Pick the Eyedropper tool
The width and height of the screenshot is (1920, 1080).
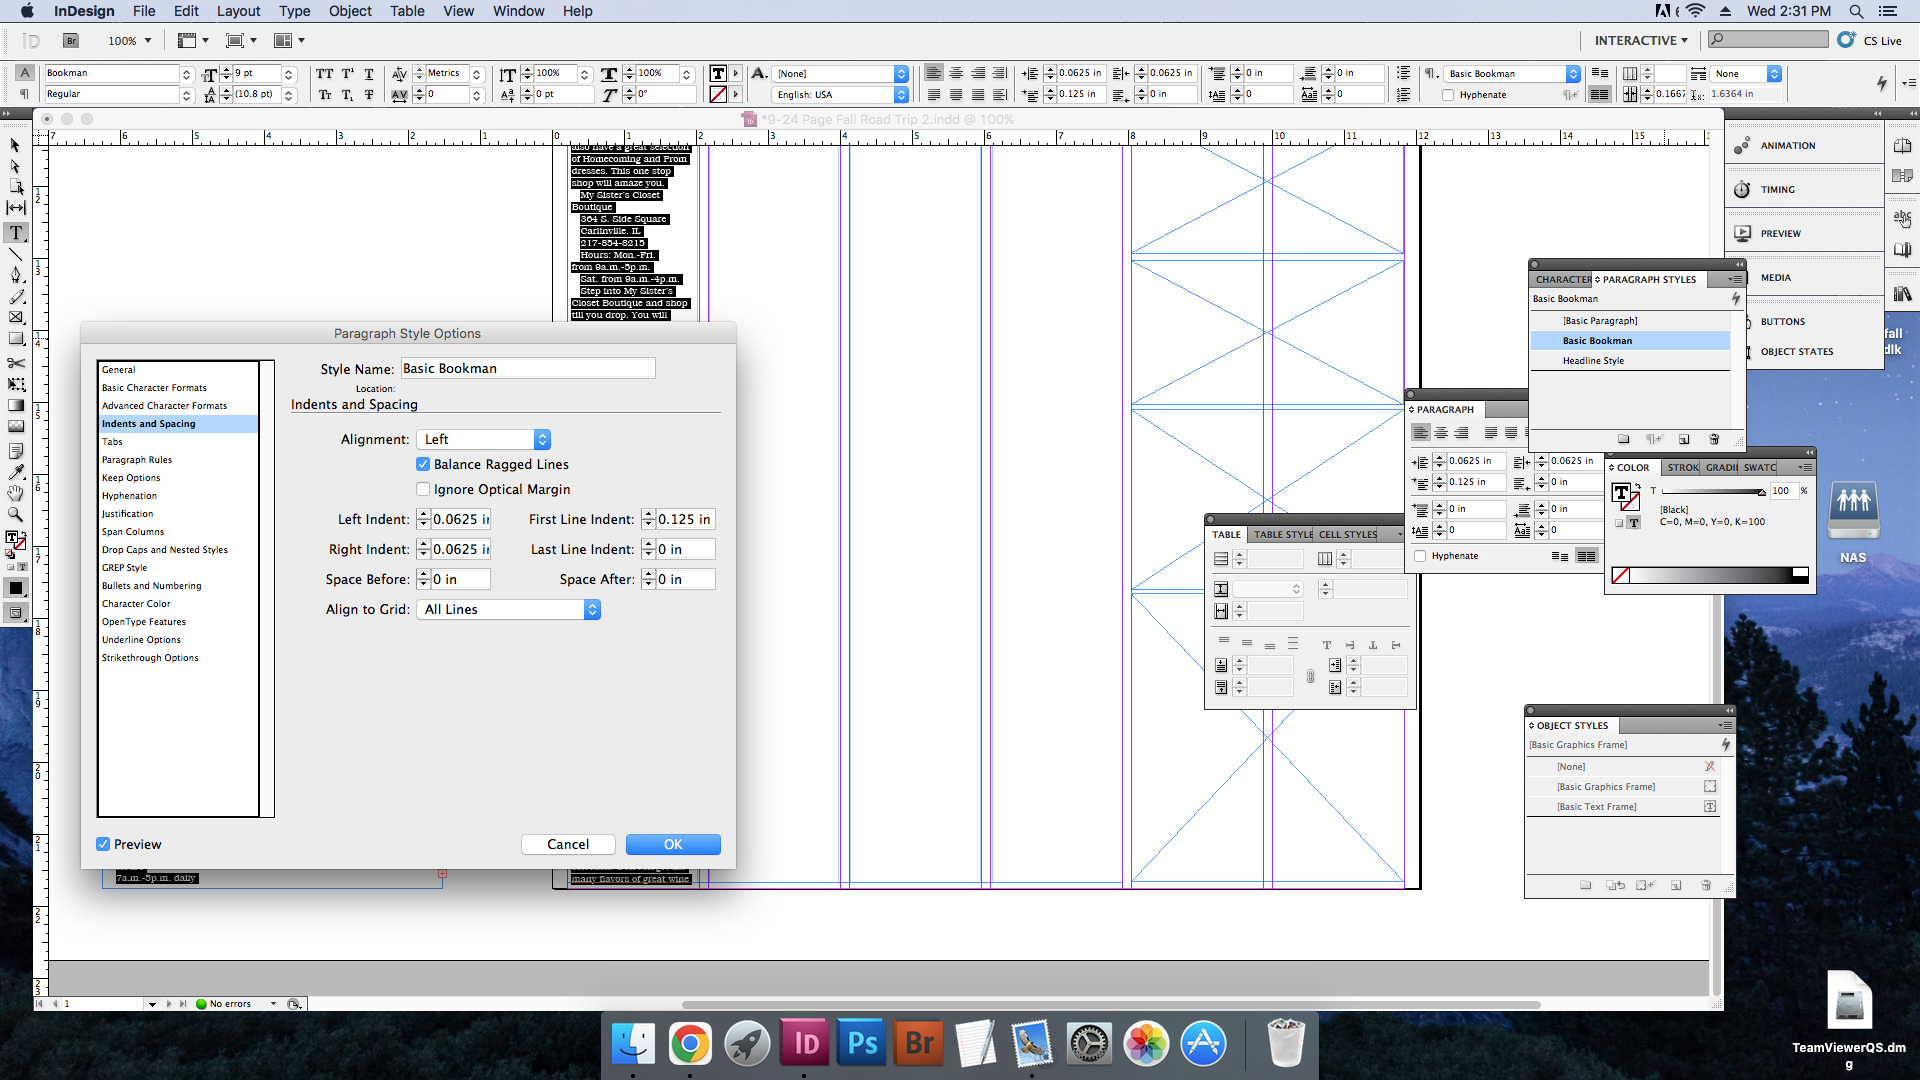pos(16,472)
